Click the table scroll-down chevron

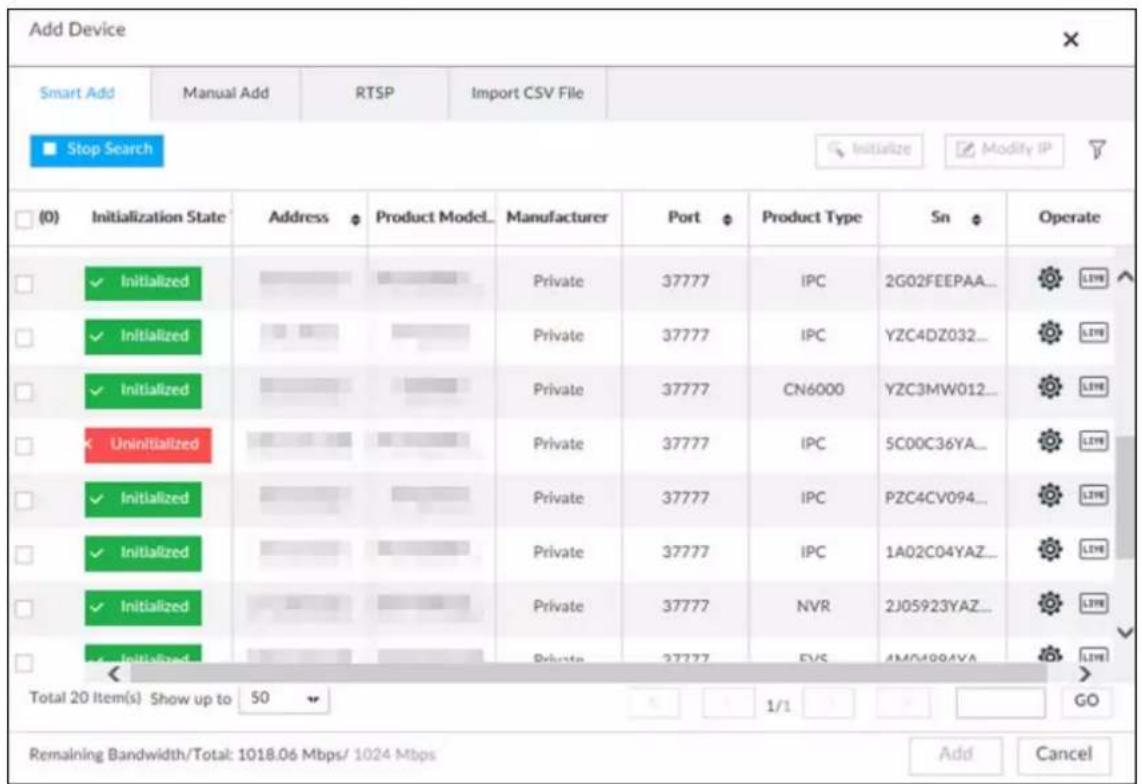pos(1125,632)
